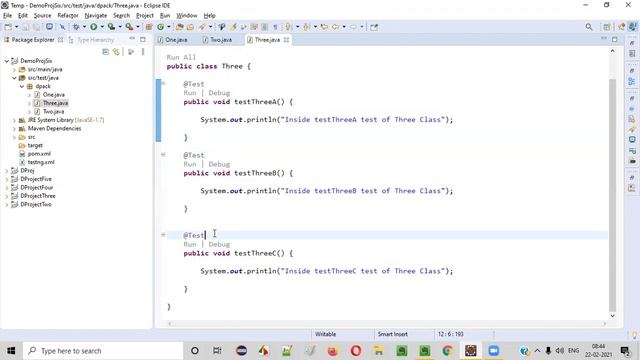Open the Task List from right trim
The height and width of the screenshot is (360, 640).
click(632, 53)
